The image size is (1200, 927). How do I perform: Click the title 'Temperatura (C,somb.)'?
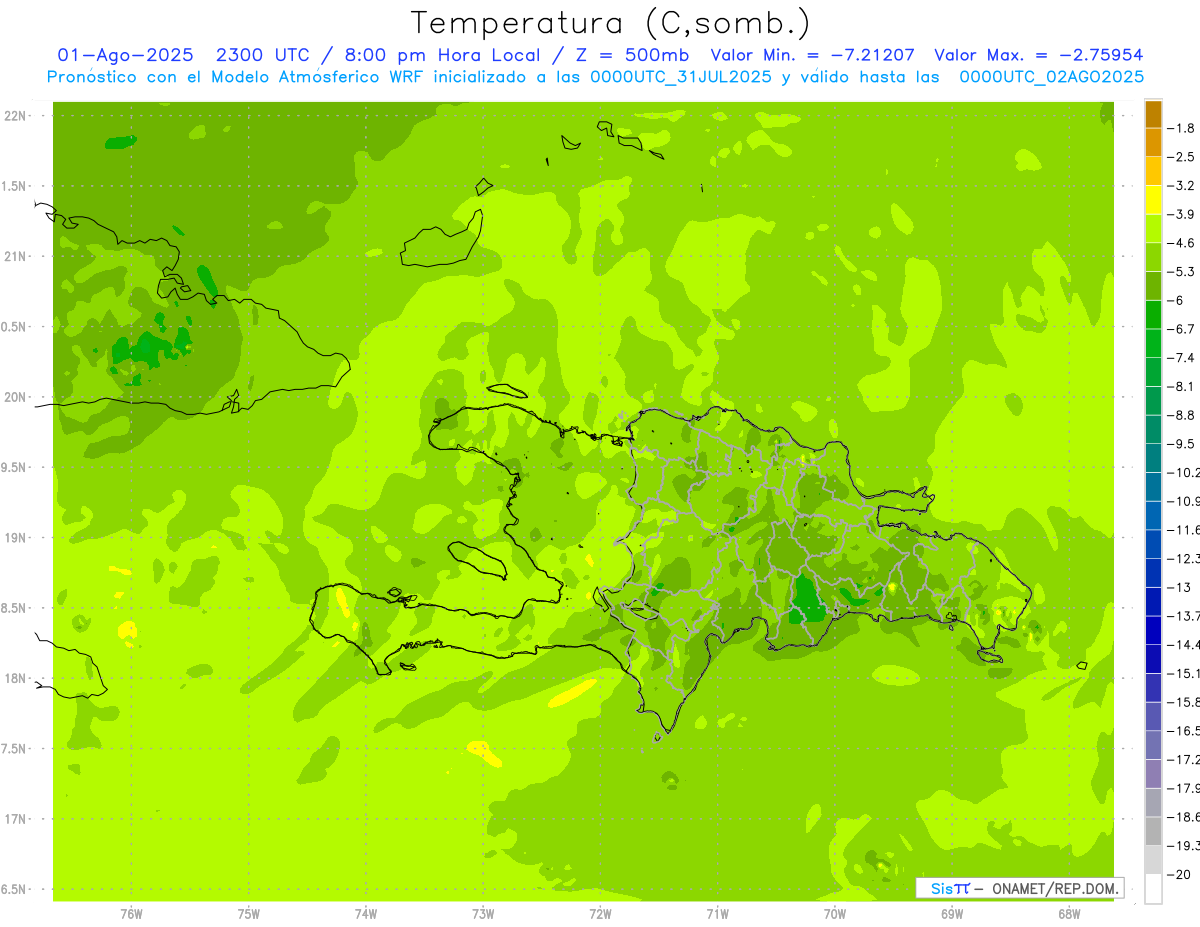(x=611, y=24)
